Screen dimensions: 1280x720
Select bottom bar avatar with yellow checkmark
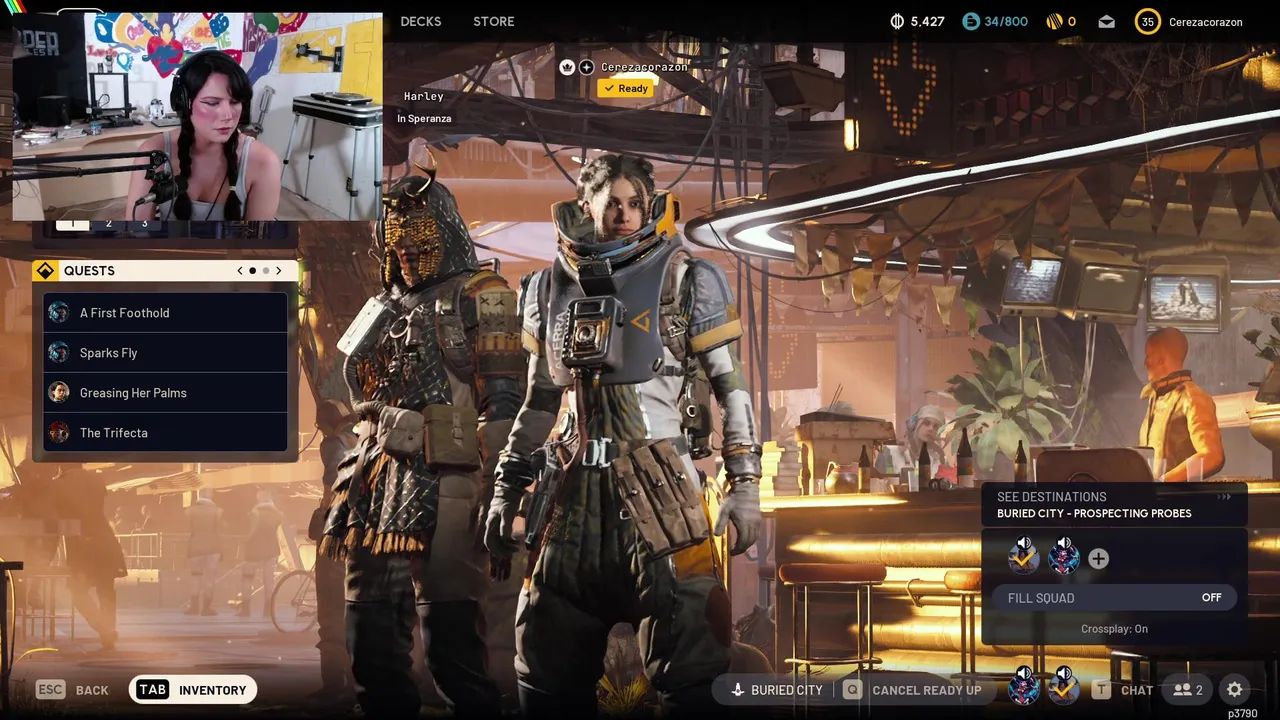(1063, 688)
